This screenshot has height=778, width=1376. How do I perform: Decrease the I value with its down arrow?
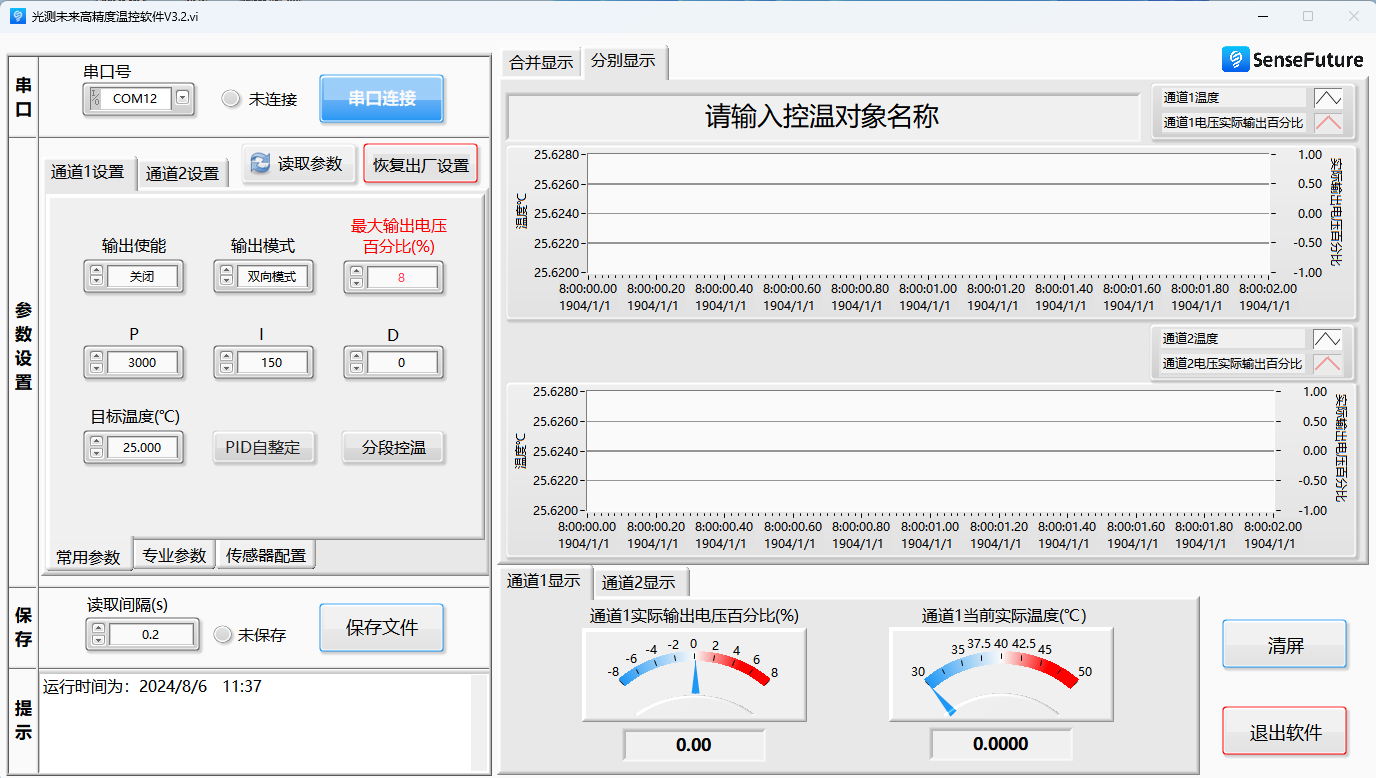[x=227, y=368]
